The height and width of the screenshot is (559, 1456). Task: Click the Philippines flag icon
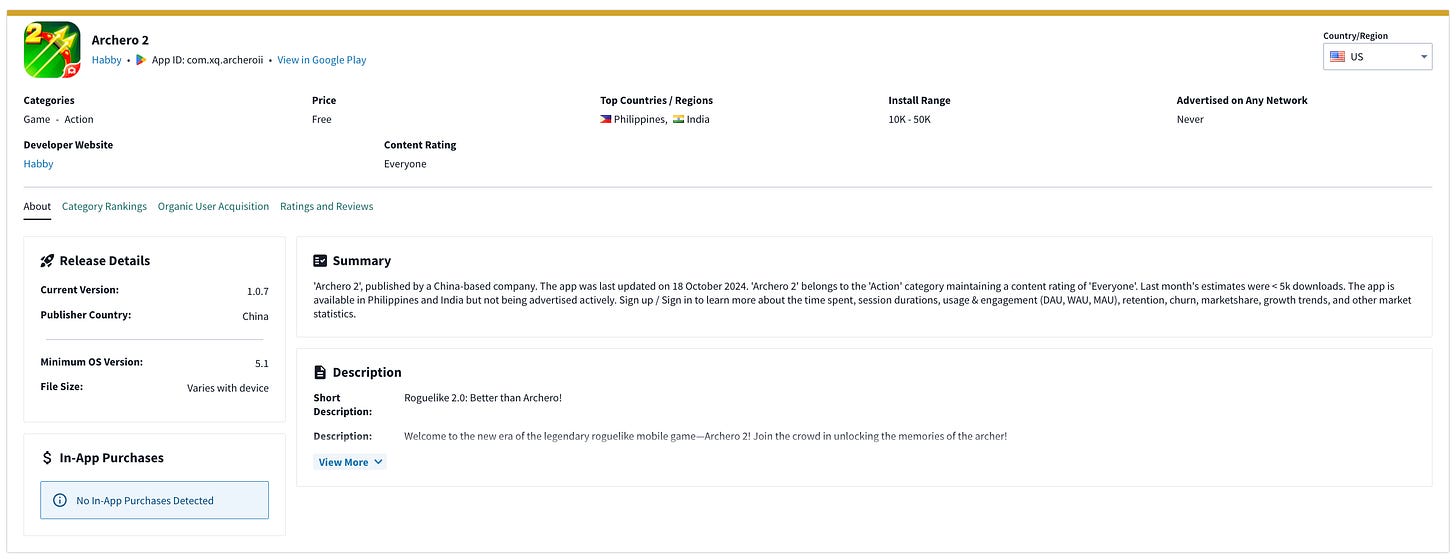coord(606,119)
